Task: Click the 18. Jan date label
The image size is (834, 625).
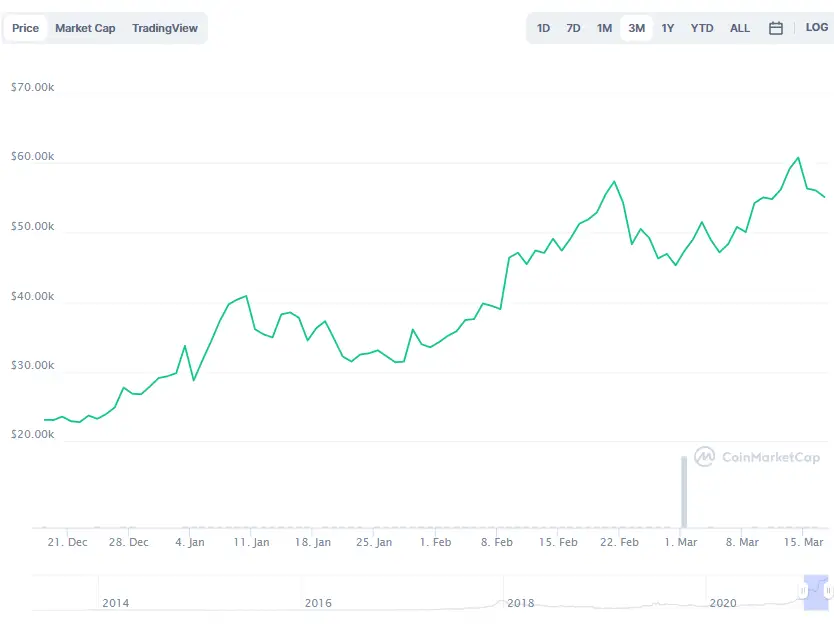Action: 313,542
